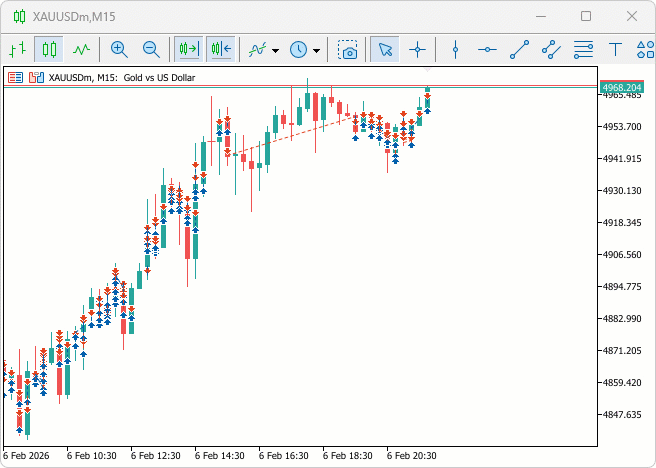Click the 6 Feb 12:30 time label
Screen dimensions: 656x468
(156, 455)
